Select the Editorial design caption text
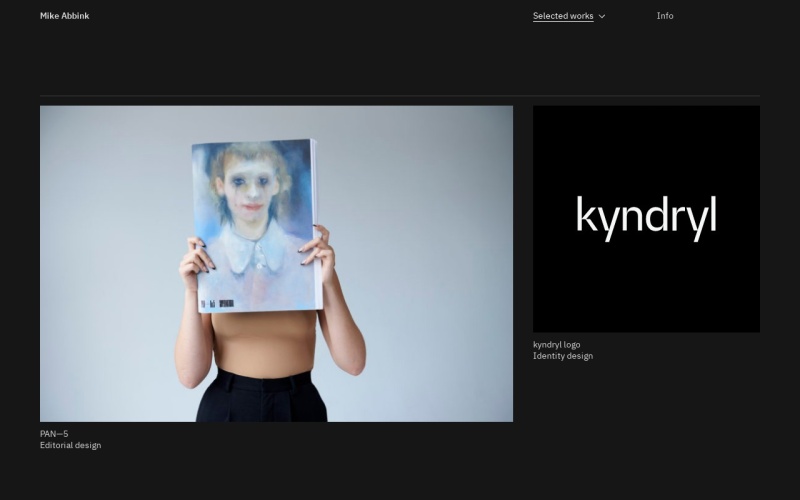 click(70, 446)
